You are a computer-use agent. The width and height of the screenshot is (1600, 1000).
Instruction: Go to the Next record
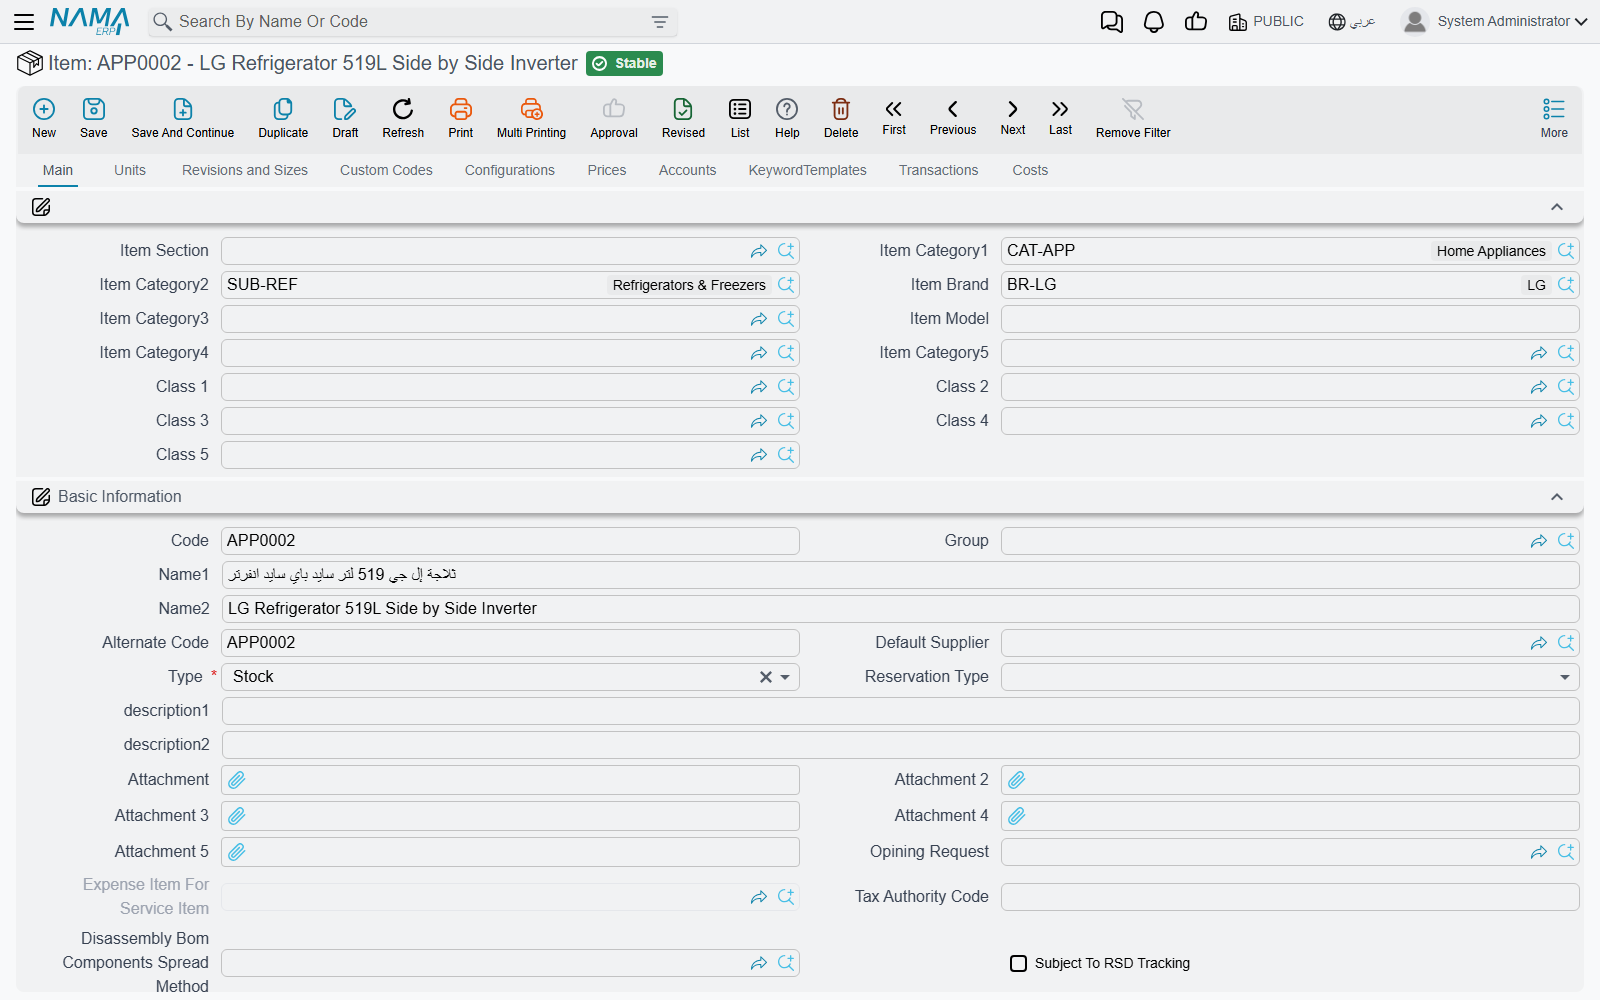[1013, 117]
